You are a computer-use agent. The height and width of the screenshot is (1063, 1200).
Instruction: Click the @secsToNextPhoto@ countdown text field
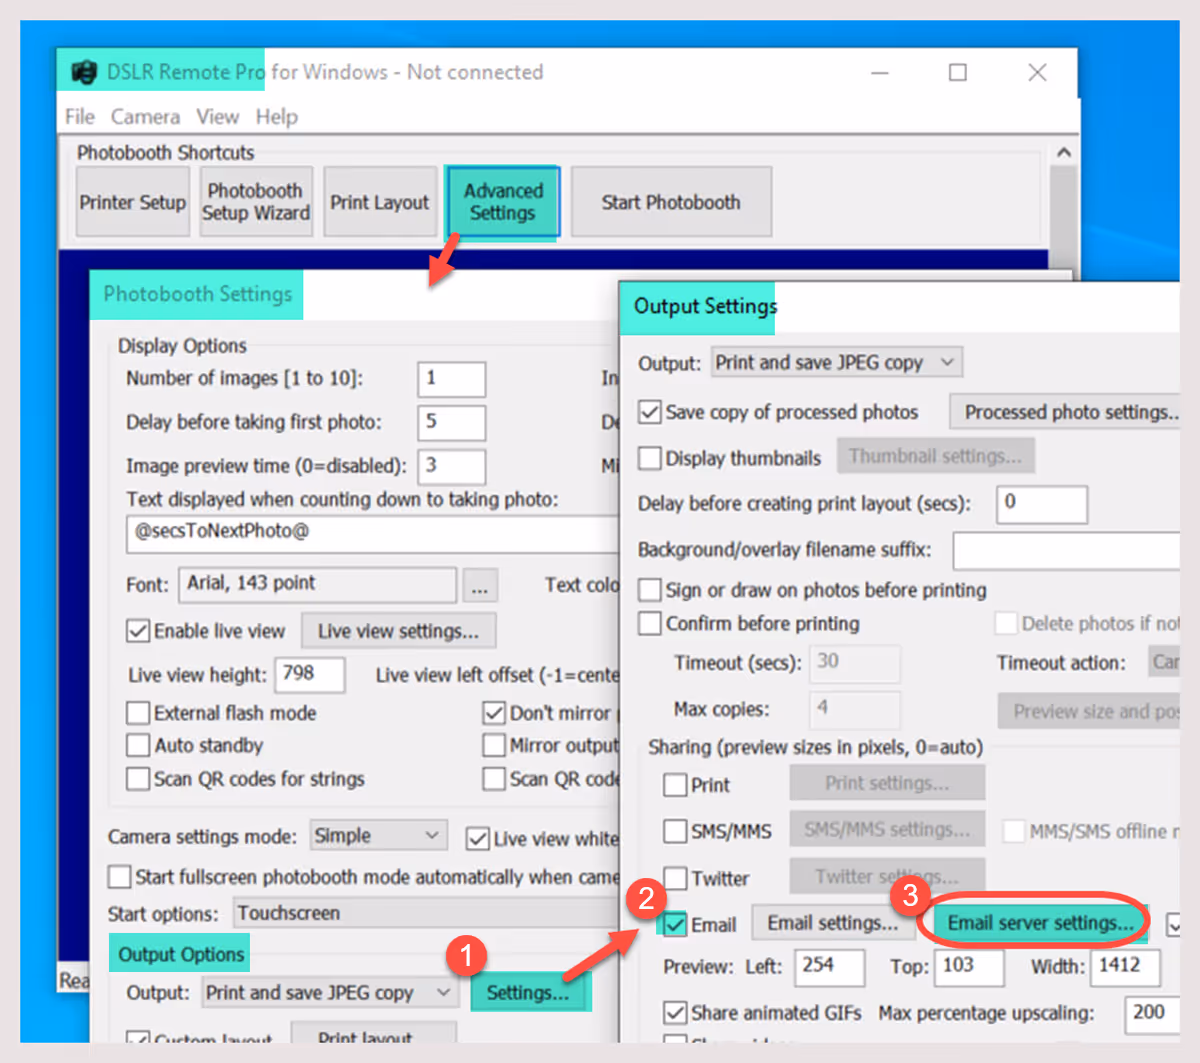pyautogui.click(x=373, y=533)
